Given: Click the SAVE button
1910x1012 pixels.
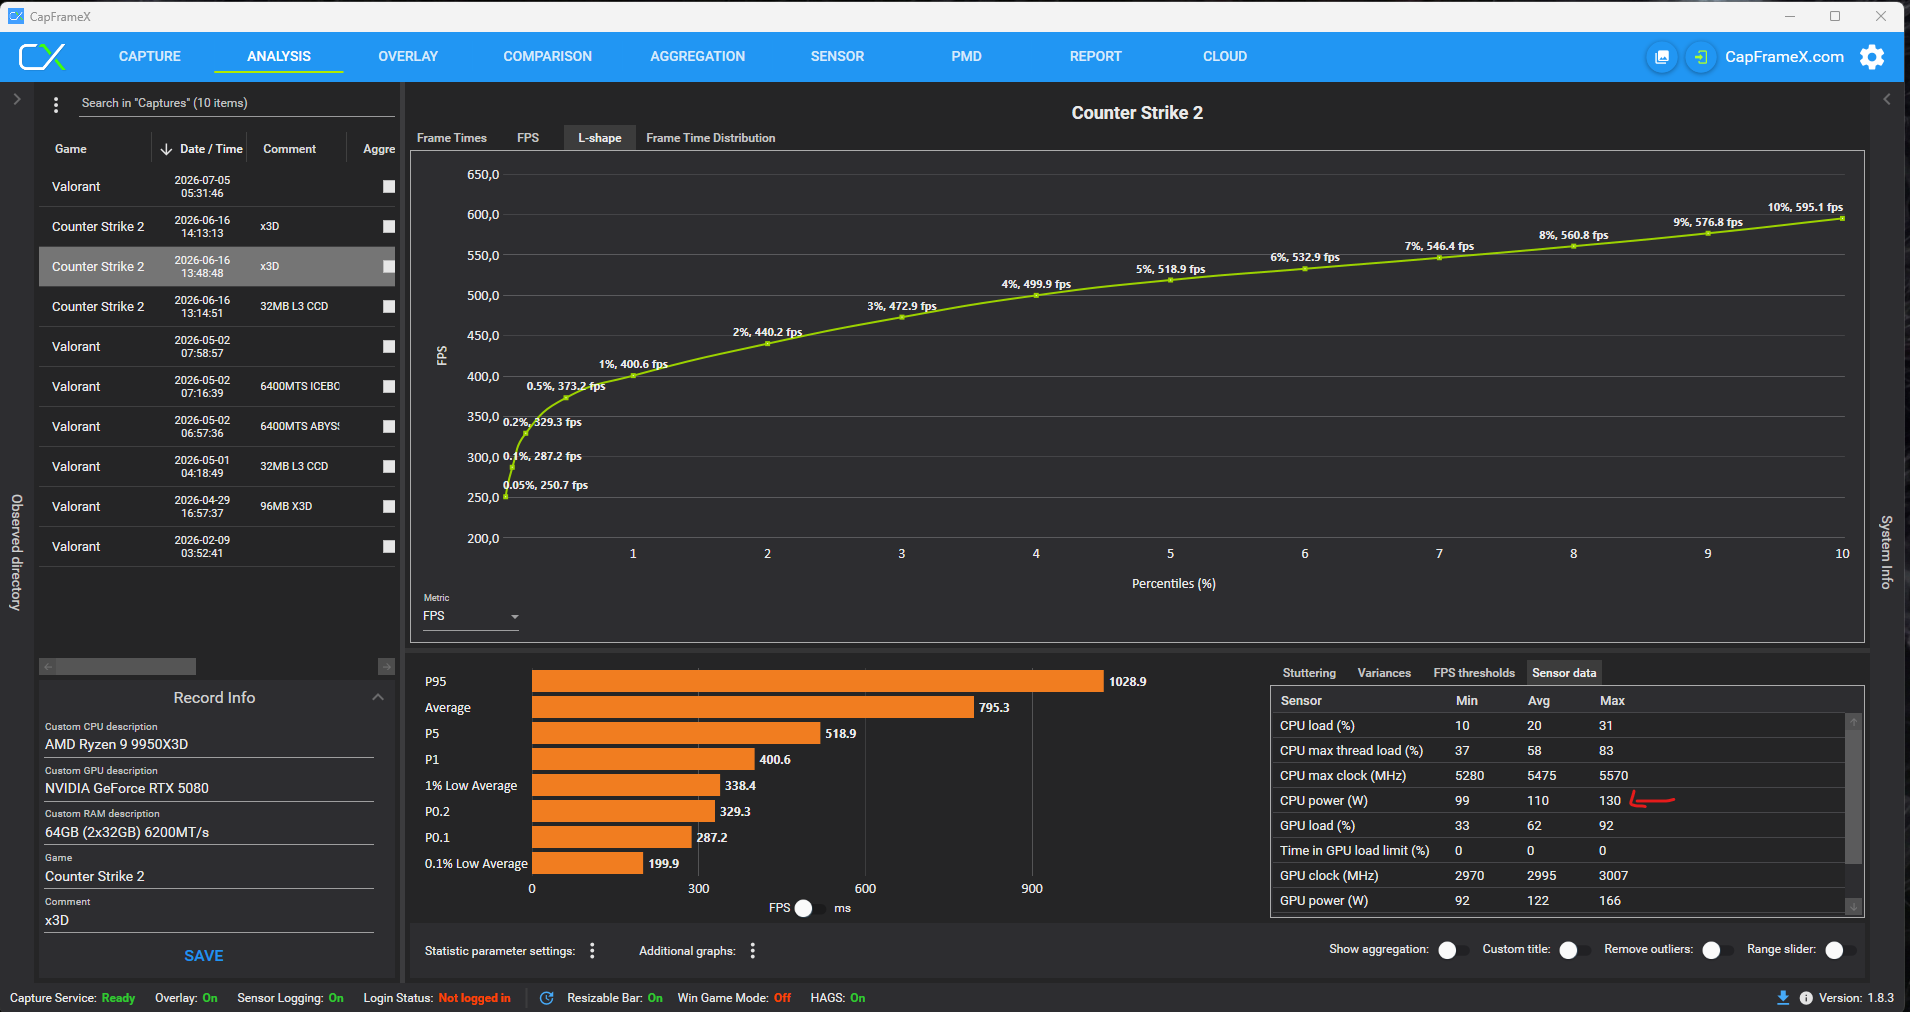Looking at the screenshot, I should pos(204,956).
